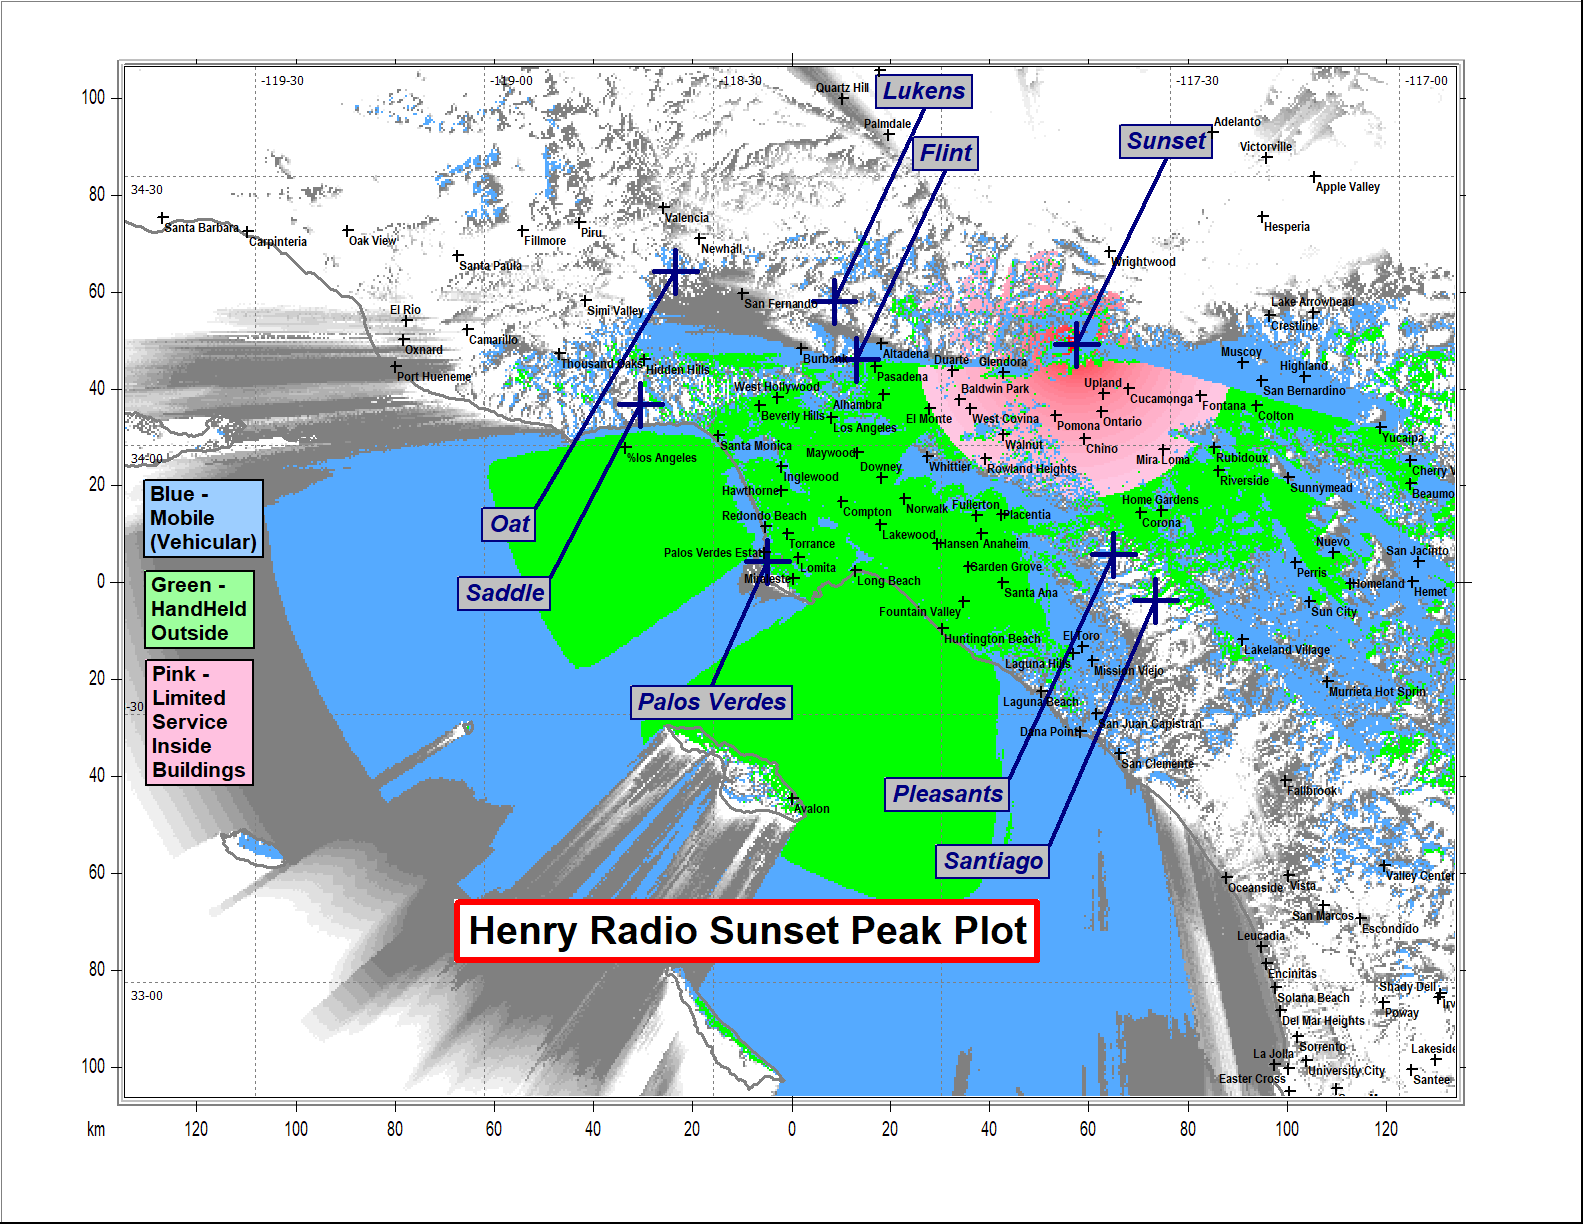Click the Wrightwood city label
1583x1224 pixels.
point(1144,262)
